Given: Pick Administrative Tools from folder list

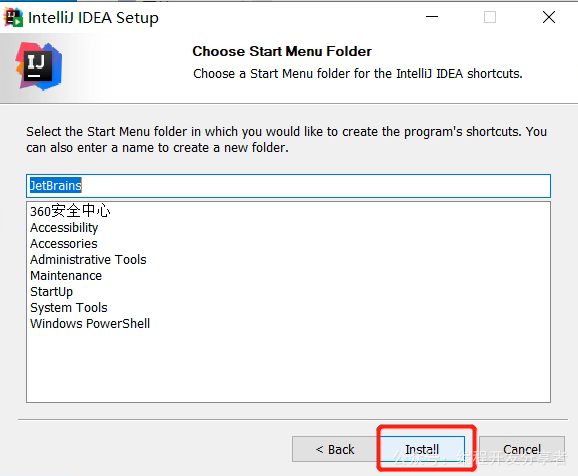Looking at the screenshot, I should pos(88,260).
